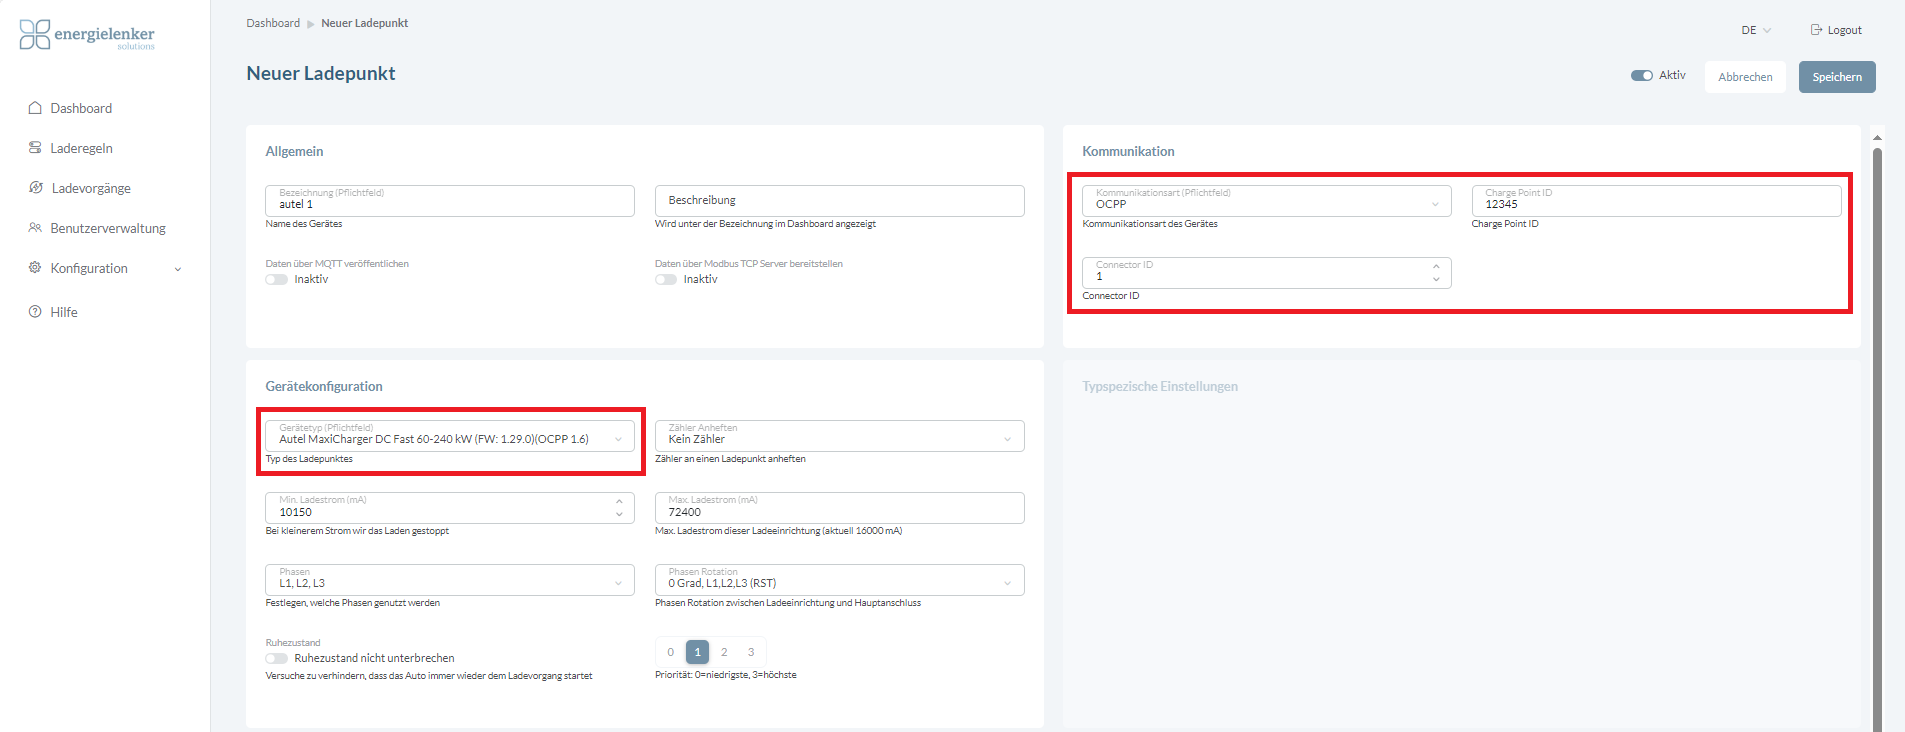Set priority to 3

[751, 652]
